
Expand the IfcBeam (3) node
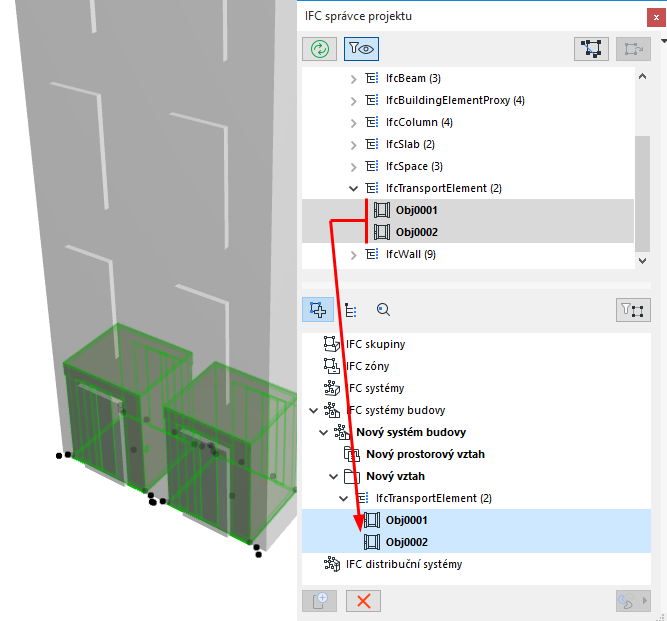353,79
